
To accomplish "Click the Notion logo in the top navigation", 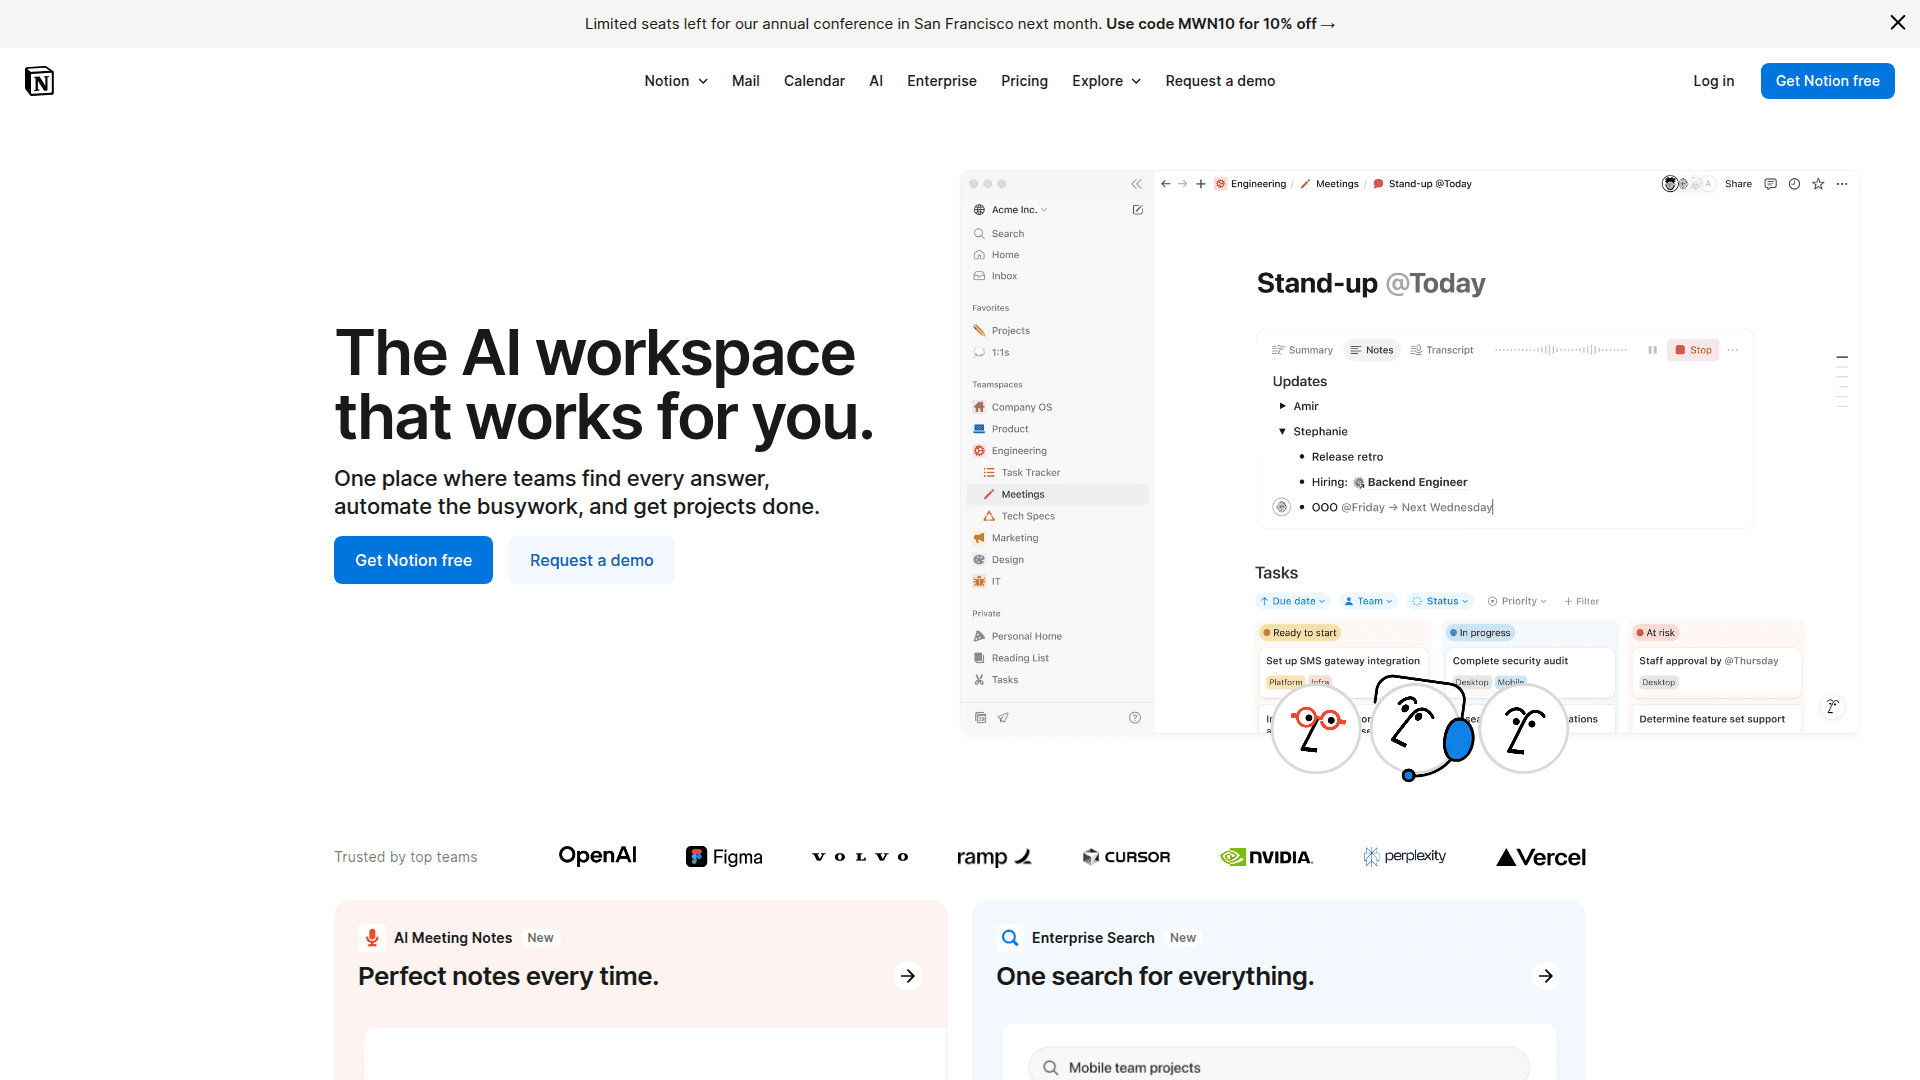I will point(39,80).
